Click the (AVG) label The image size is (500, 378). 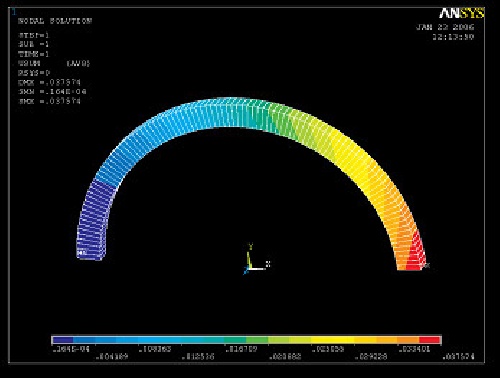[x=78, y=63]
